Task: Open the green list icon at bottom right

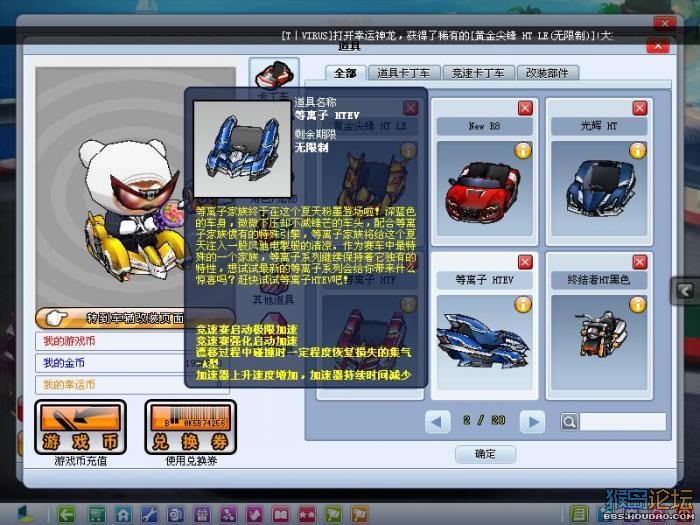Action: (579, 514)
